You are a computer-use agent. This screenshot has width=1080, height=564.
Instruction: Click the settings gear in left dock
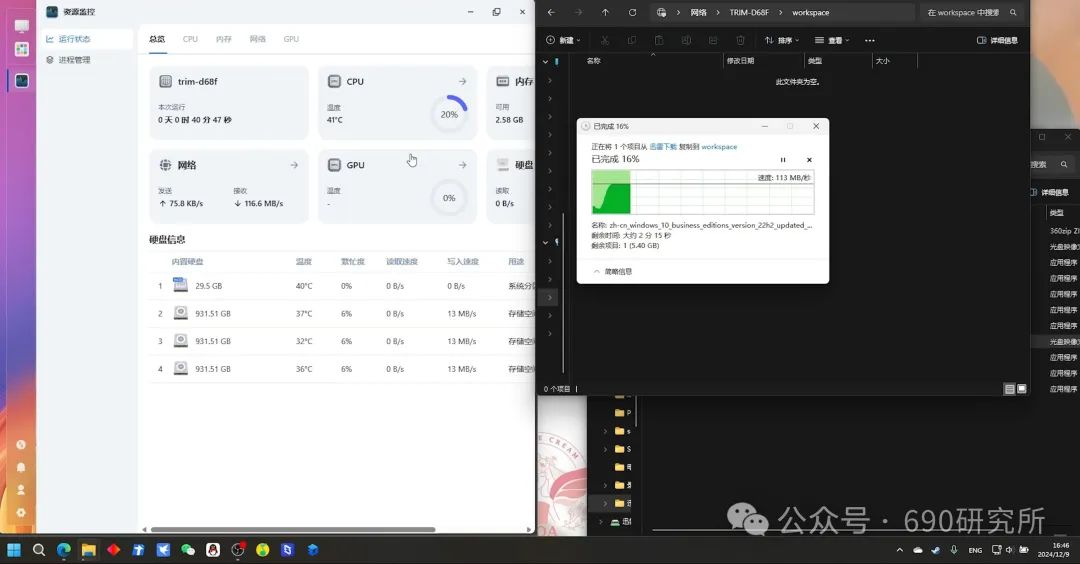click(21, 512)
